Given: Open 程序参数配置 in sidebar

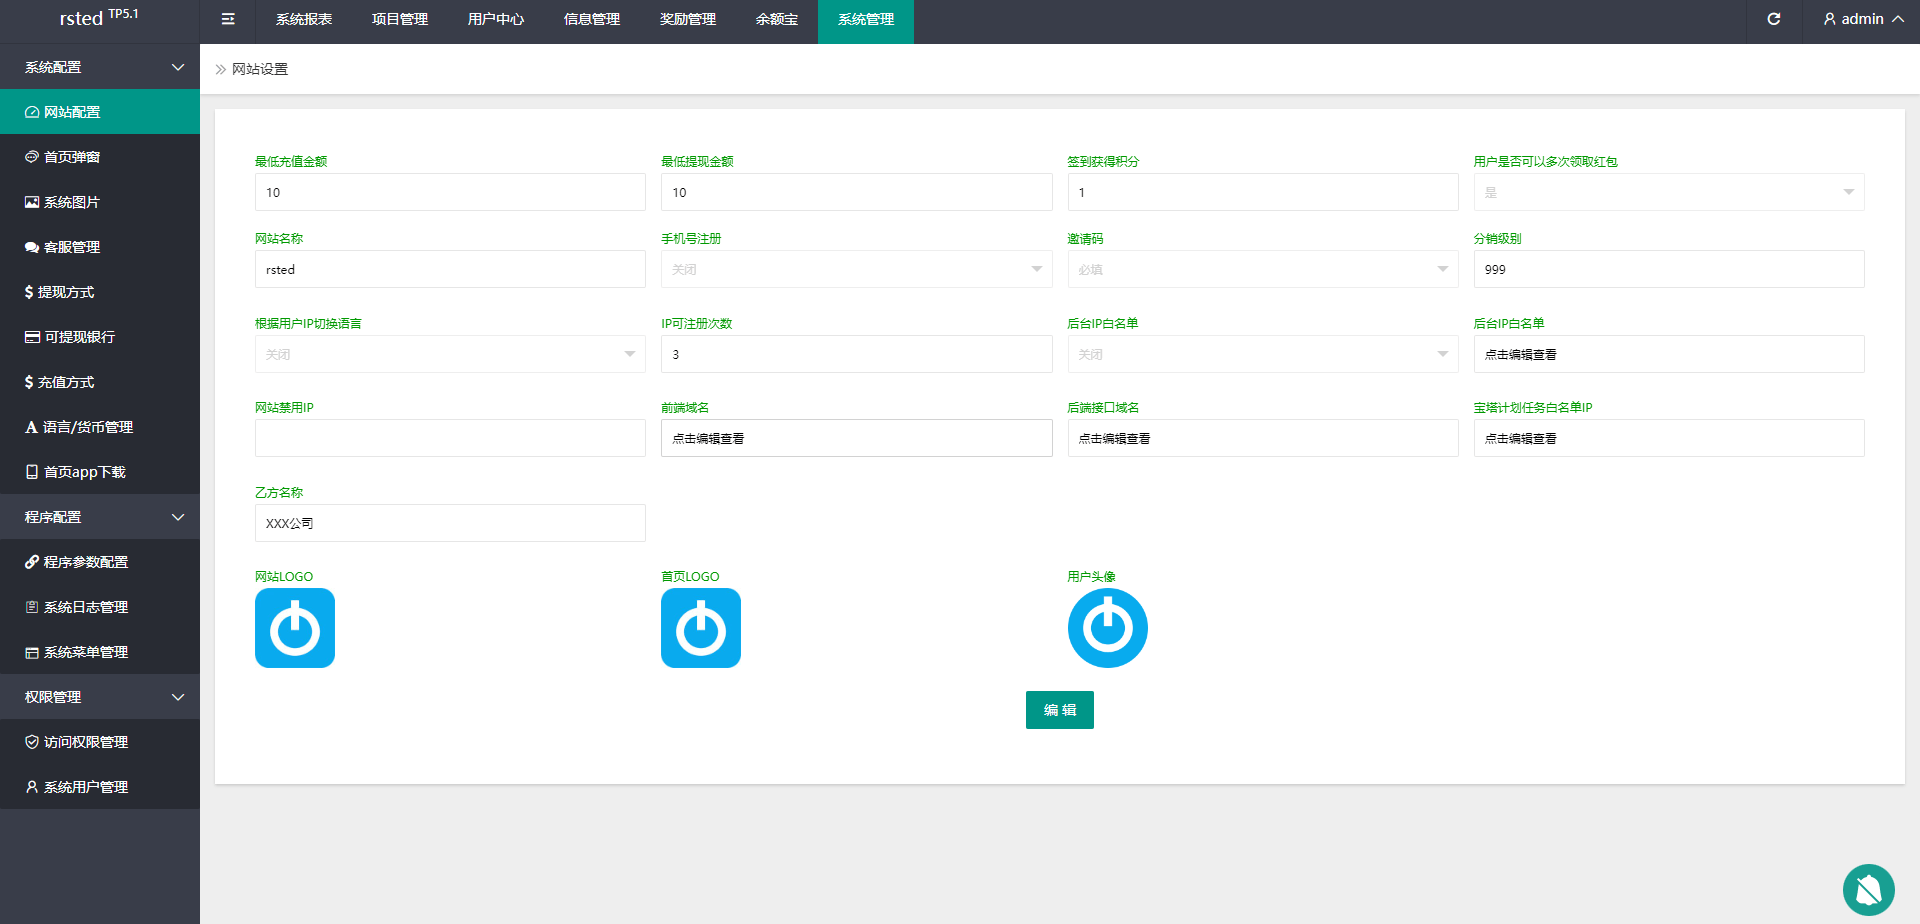Looking at the screenshot, I should pyautogui.click(x=86, y=562).
